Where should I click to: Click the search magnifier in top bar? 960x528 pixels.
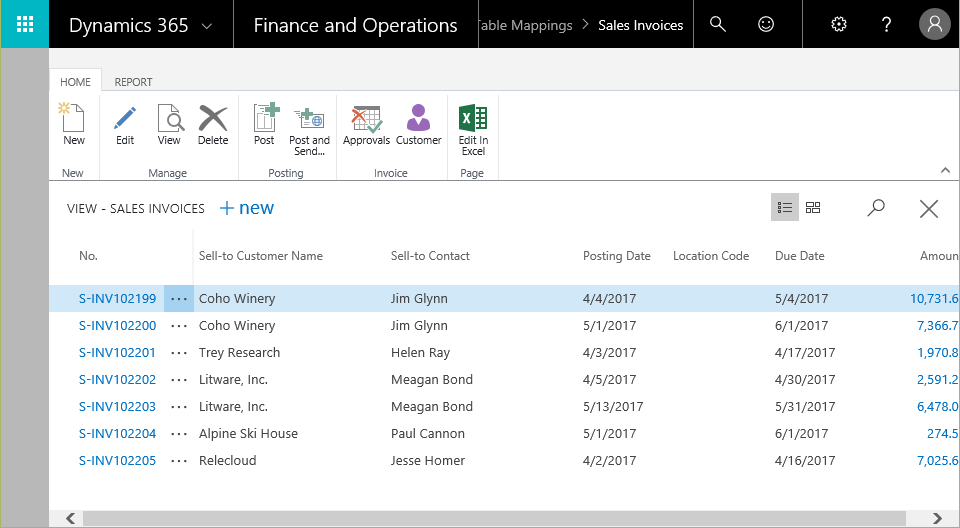coord(718,24)
